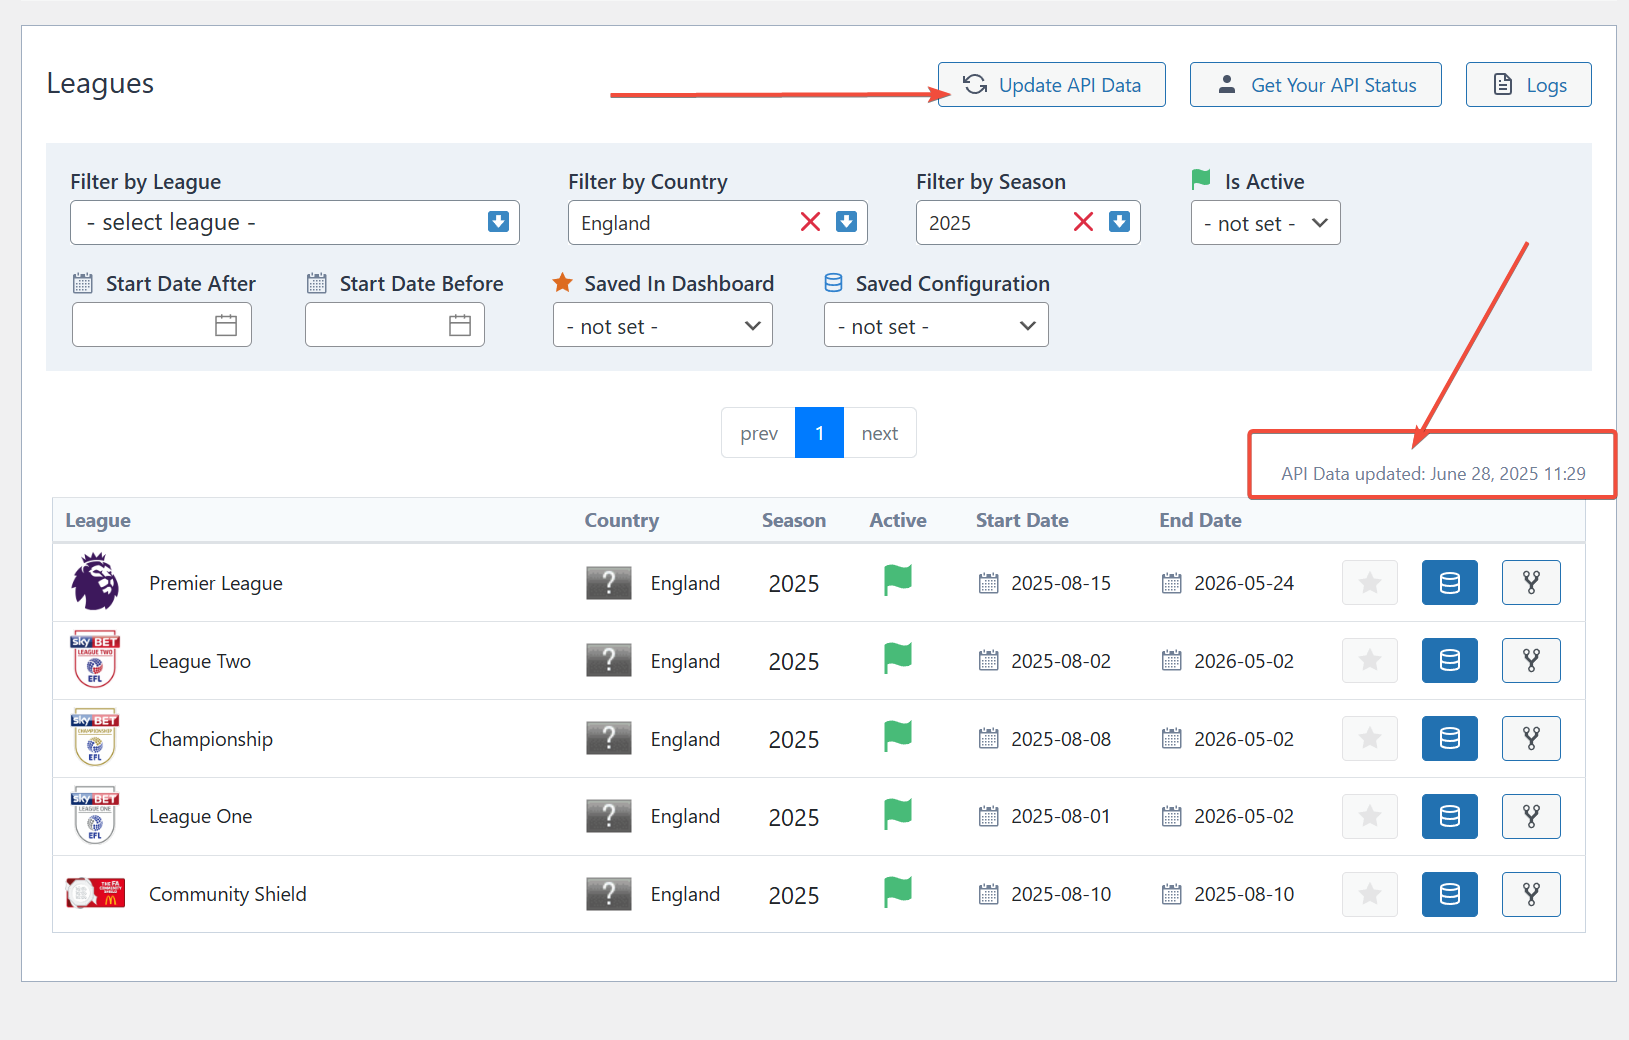1629x1040 pixels.
Task: Click the API Data updated timestamp
Action: point(1433,473)
